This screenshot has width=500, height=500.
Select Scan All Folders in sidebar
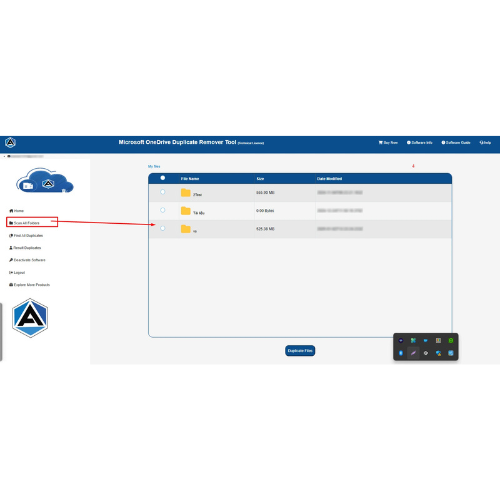24,223
